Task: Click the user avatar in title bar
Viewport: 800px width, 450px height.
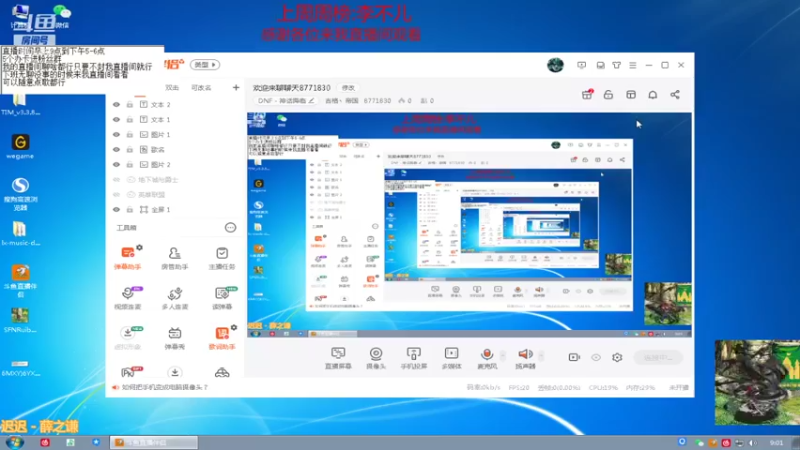Action: [x=555, y=65]
